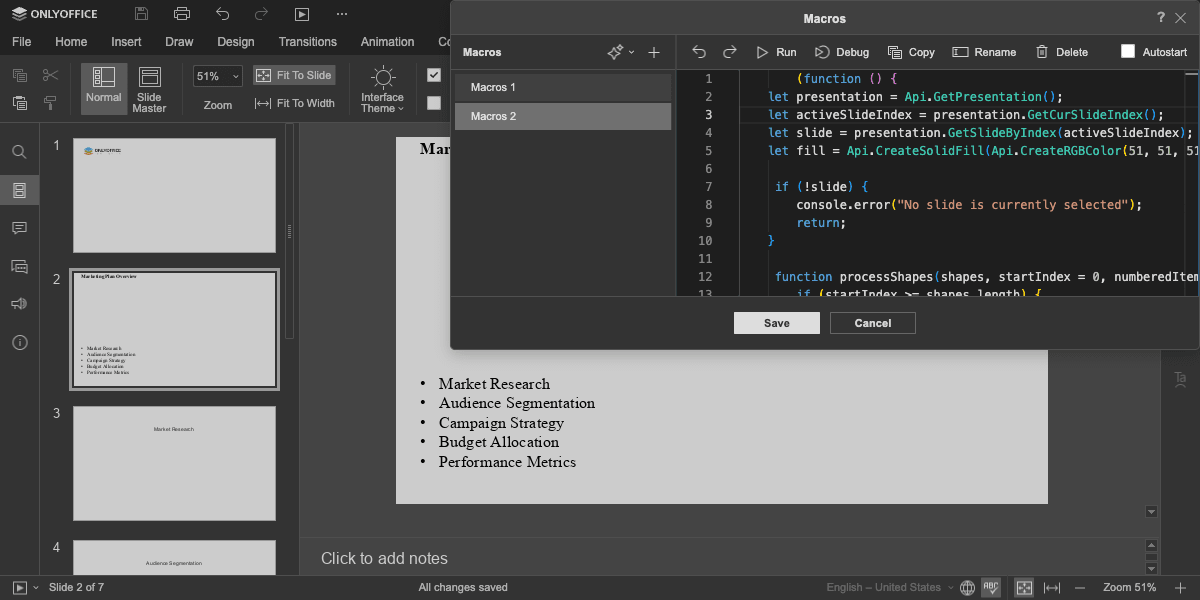Enable the Autostart checkbox

click(1128, 52)
